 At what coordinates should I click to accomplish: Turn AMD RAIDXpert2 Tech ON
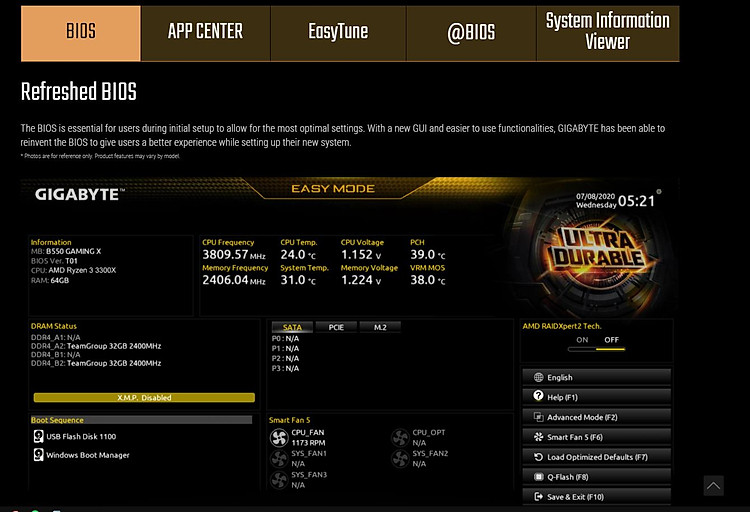(582, 340)
